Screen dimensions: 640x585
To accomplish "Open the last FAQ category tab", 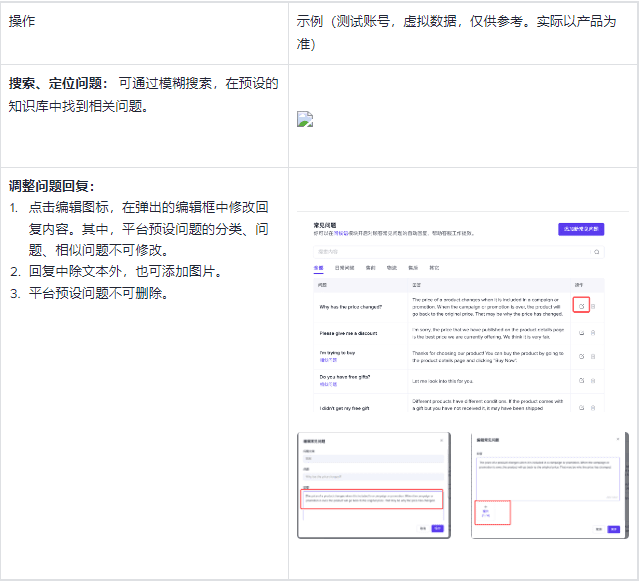I will (x=434, y=268).
